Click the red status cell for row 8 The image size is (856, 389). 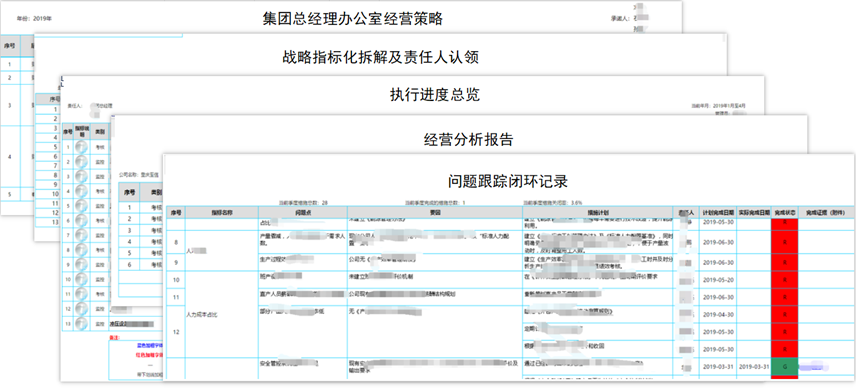[784, 242]
